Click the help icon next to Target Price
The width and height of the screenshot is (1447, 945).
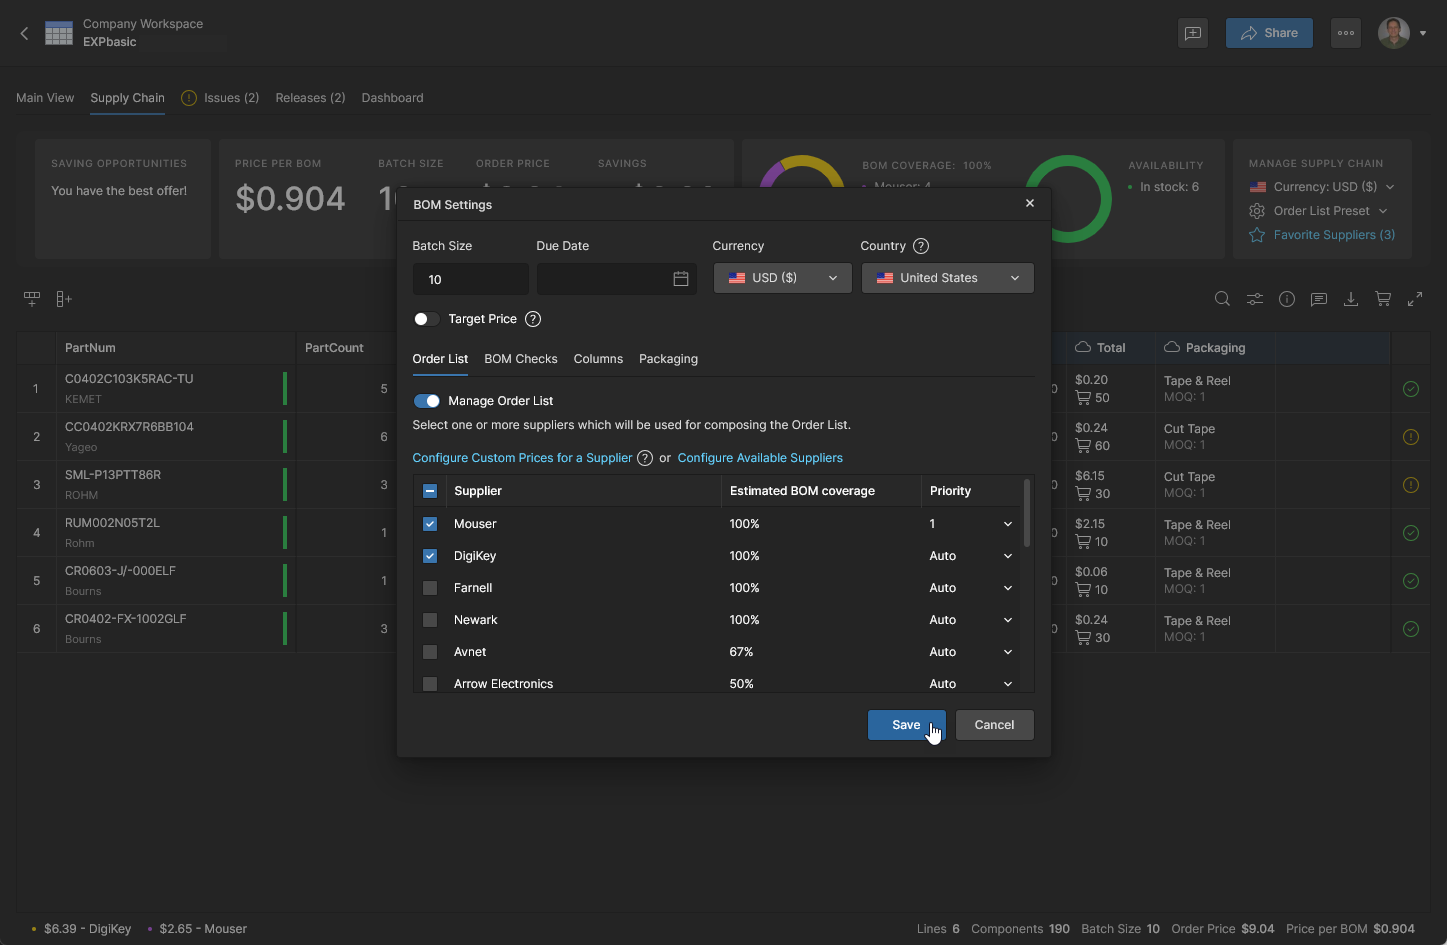click(533, 319)
